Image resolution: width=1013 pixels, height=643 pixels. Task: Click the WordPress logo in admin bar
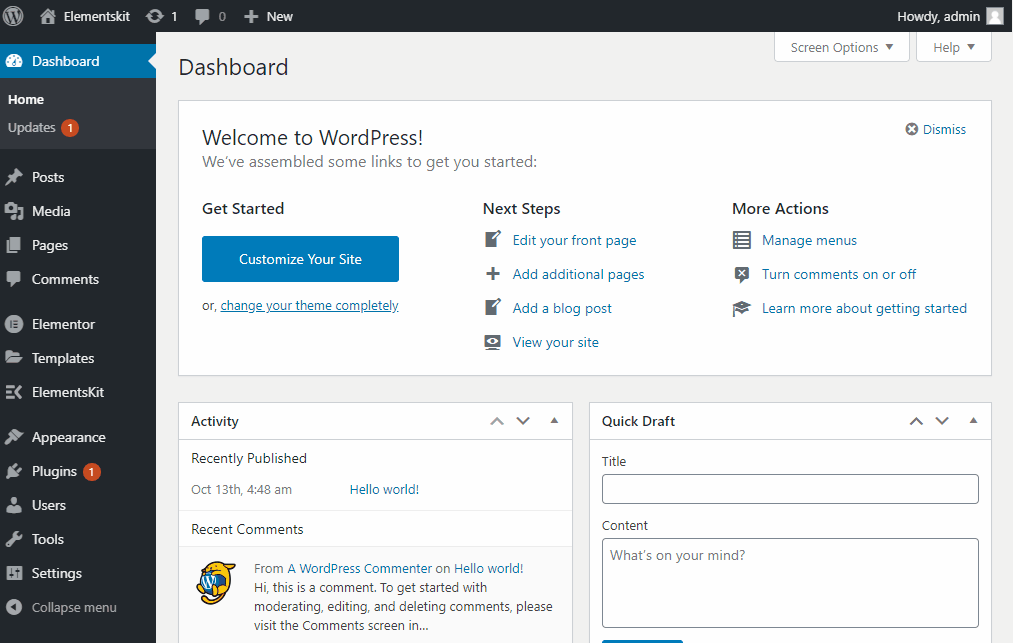pyautogui.click(x=13, y=16)
